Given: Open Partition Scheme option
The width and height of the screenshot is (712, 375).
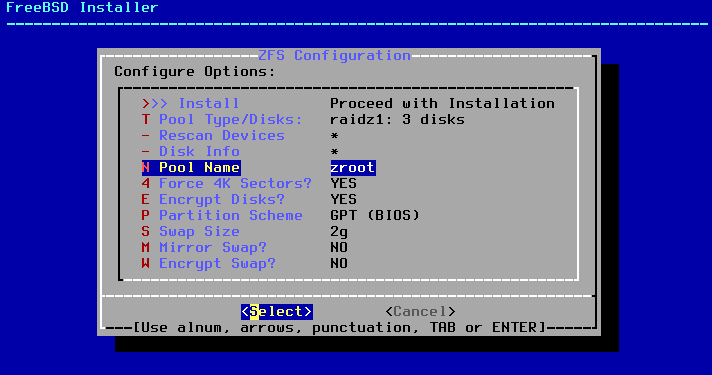Looking at the screenshot, I should (x=222, y=215).
